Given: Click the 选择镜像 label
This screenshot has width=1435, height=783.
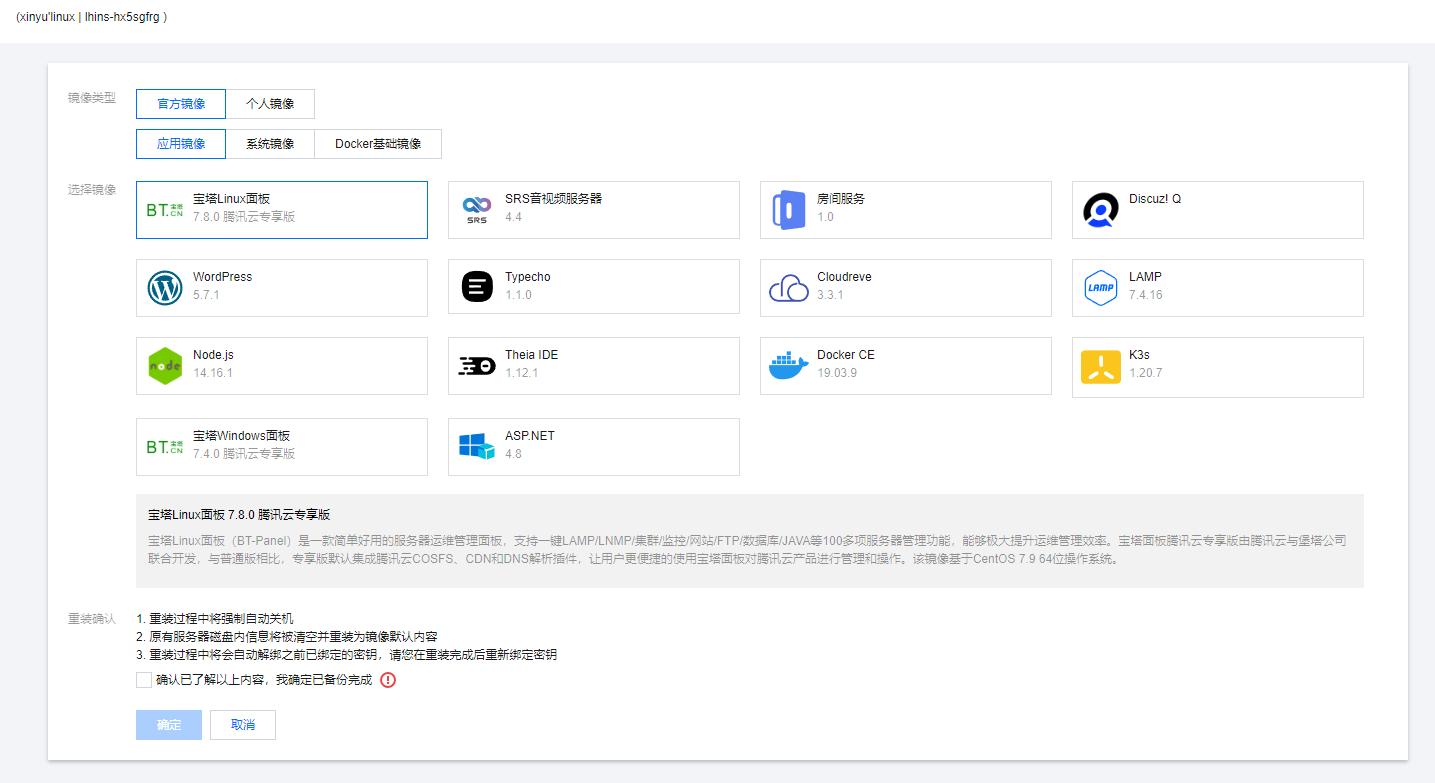Looking at the screenshot, I should point(92,190).
